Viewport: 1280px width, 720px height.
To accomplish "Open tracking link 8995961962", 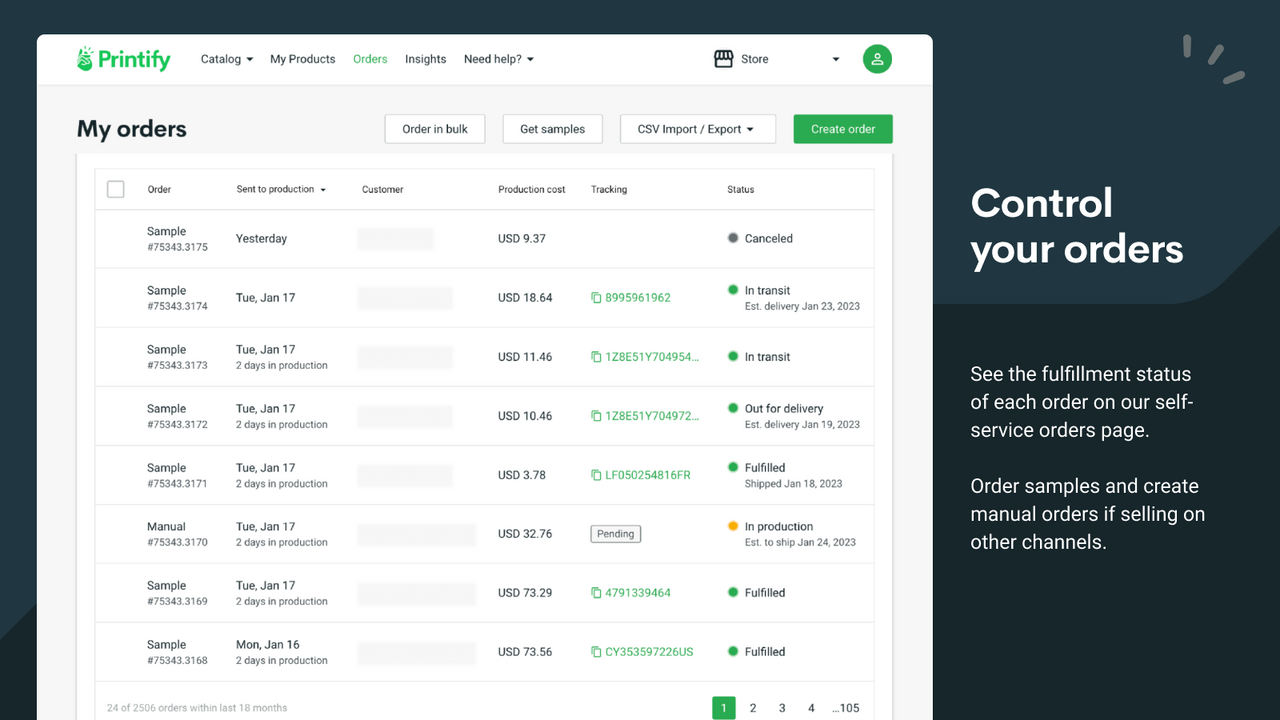I will coord(639,297).
